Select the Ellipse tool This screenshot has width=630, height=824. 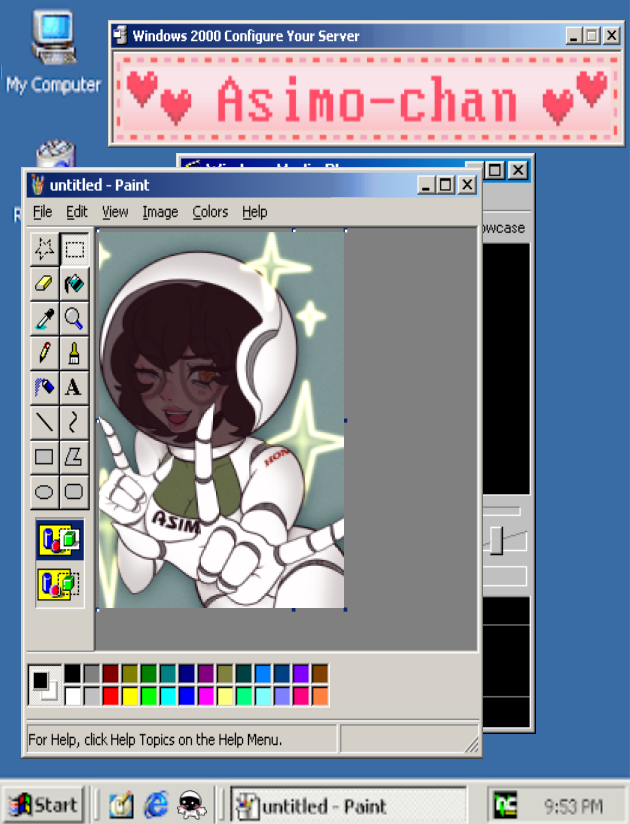click(44, 492)
